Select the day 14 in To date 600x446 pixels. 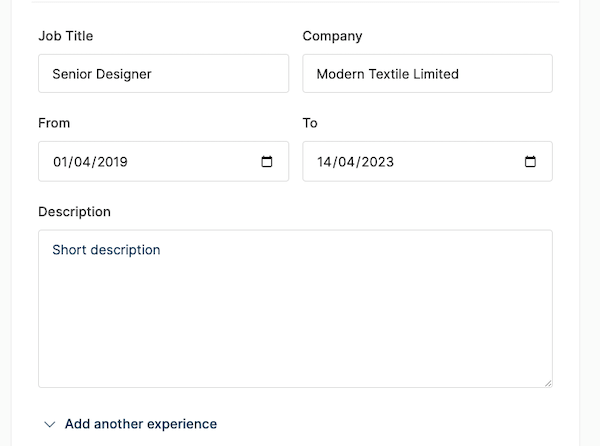pos(324,162)
